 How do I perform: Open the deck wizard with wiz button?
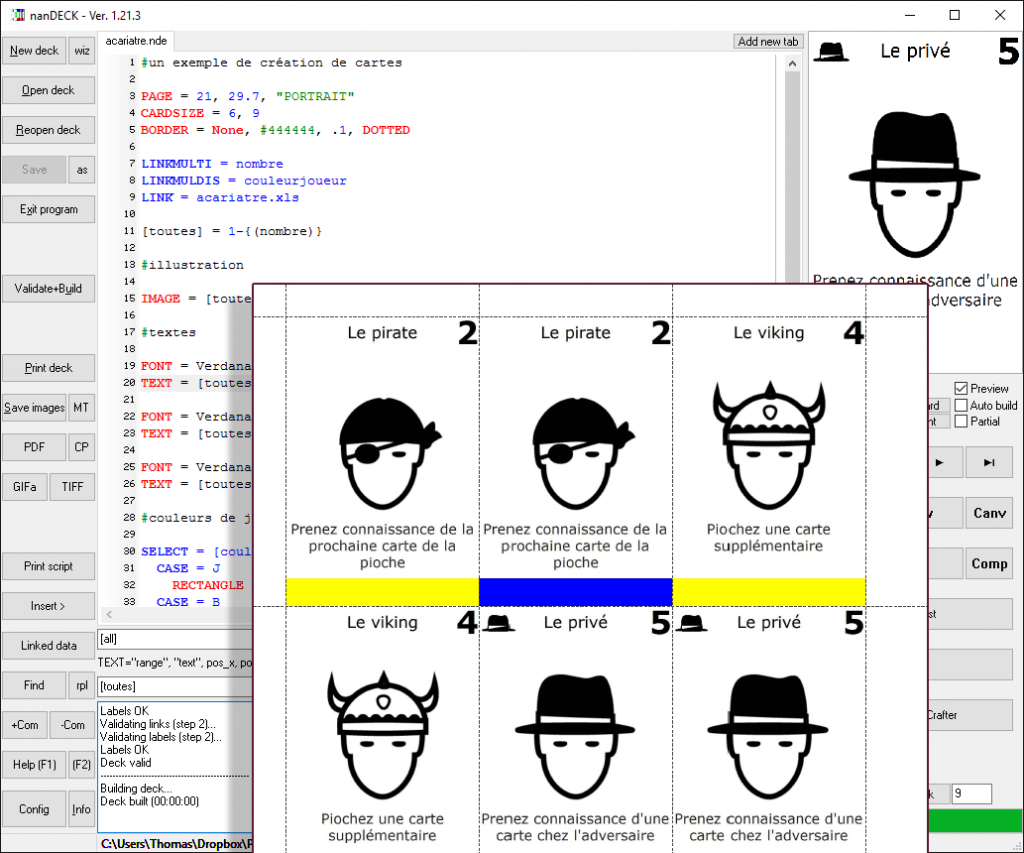coord(82,51)
